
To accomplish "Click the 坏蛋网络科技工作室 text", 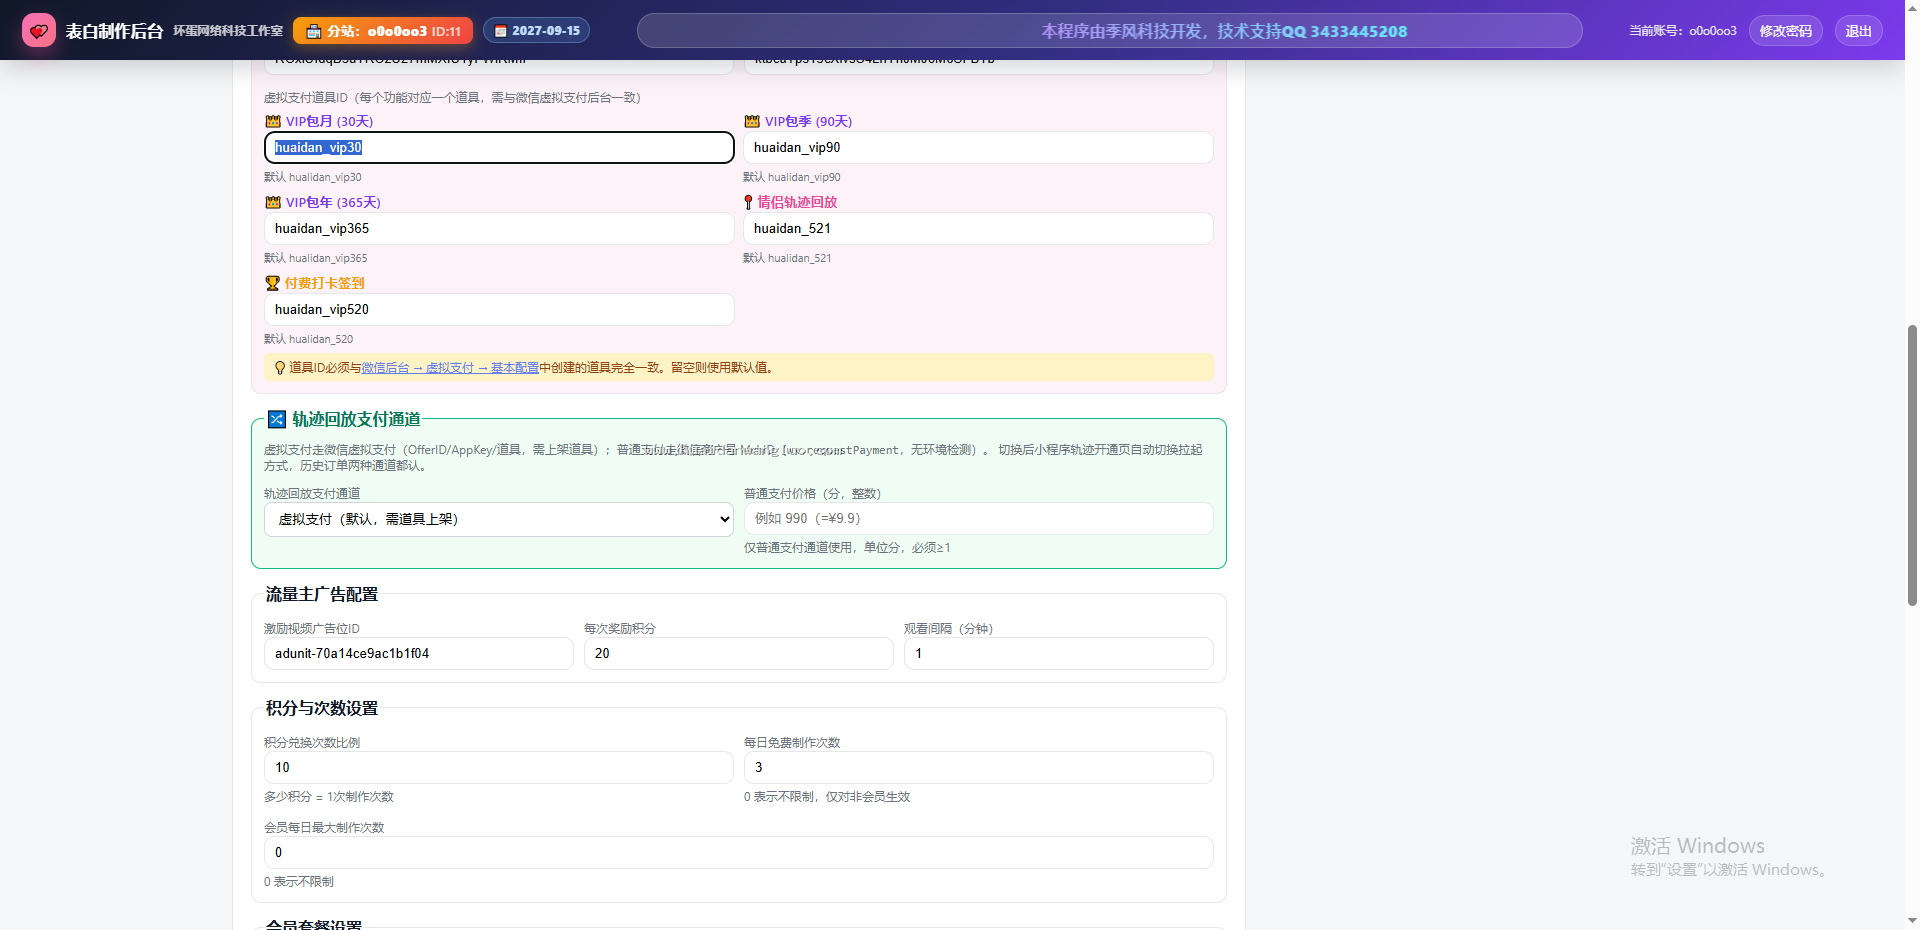I will point(228,31).
